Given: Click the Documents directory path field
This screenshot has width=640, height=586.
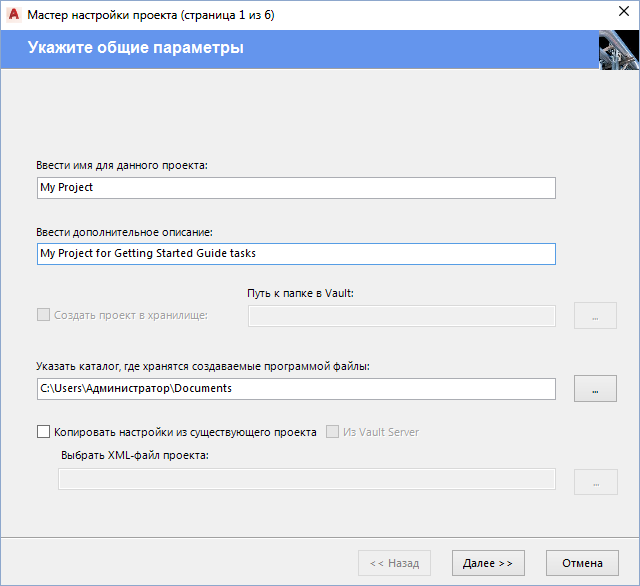Looking at the screenshot, I should point(295,388).
